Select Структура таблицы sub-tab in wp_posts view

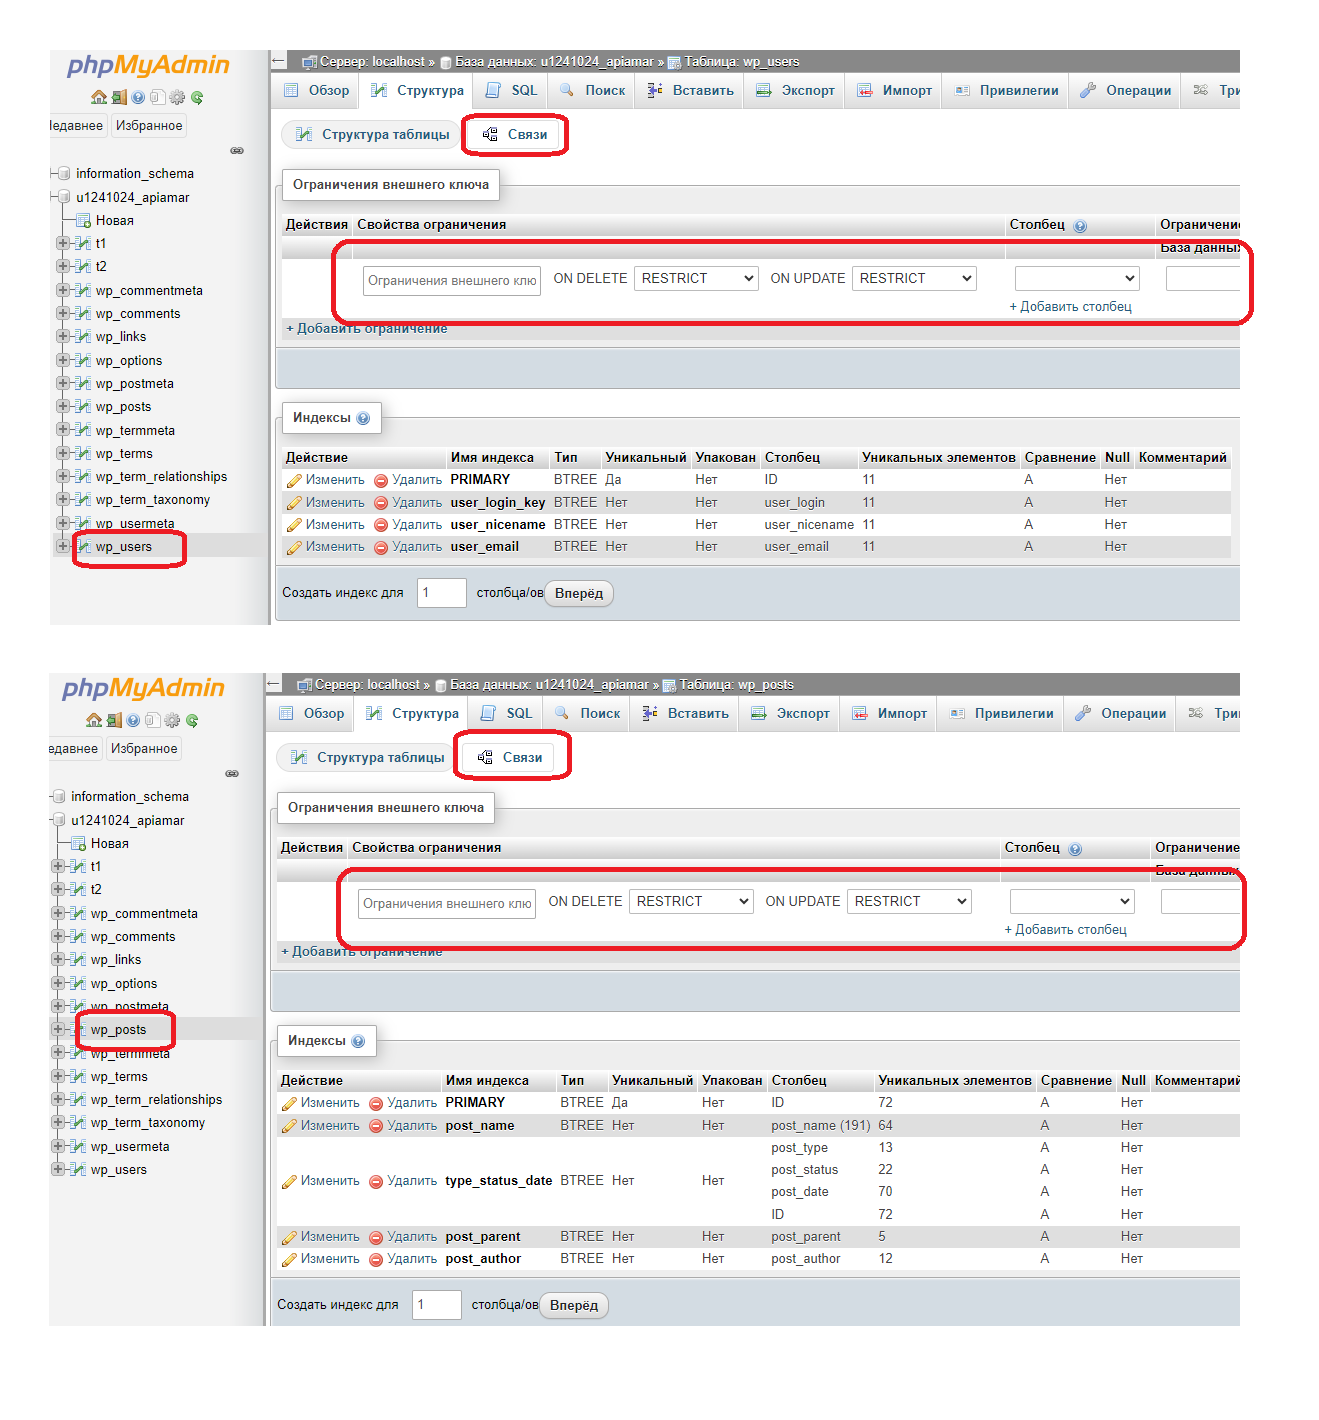[368, 758]
